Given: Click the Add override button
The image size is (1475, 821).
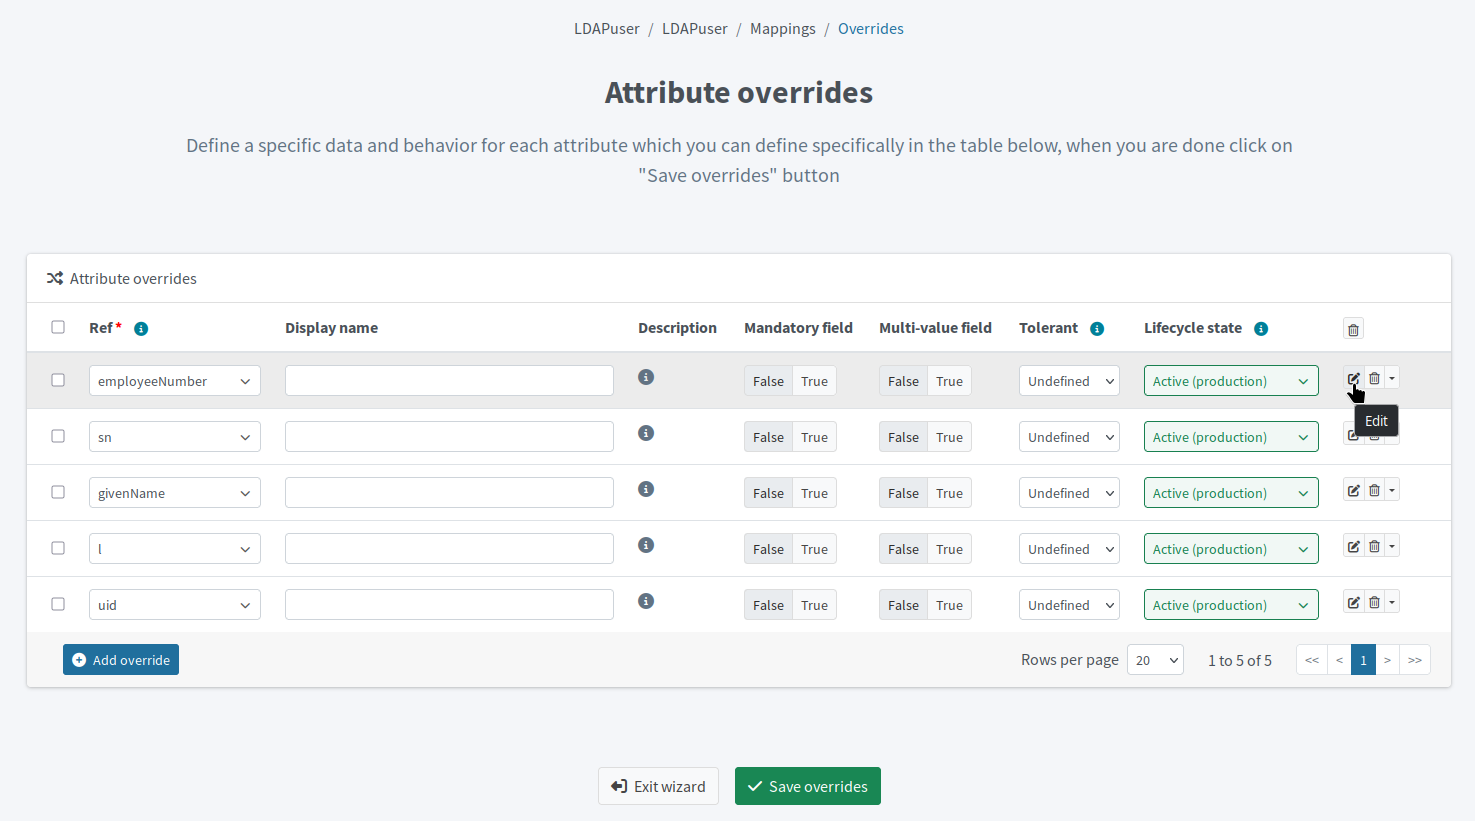Looking at the screenshot, I should coord(120,659).
